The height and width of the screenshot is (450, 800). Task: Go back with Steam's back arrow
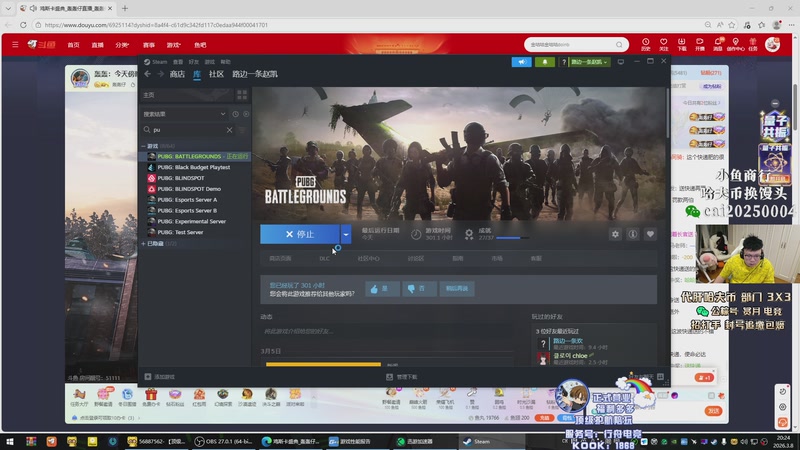pos(147,74)
